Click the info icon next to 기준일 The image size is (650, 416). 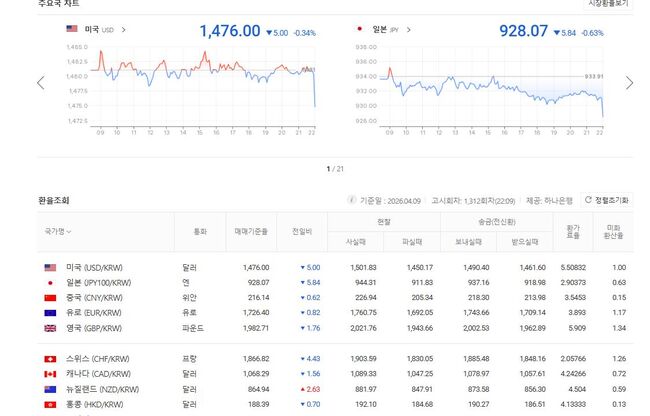coord(352,200)
